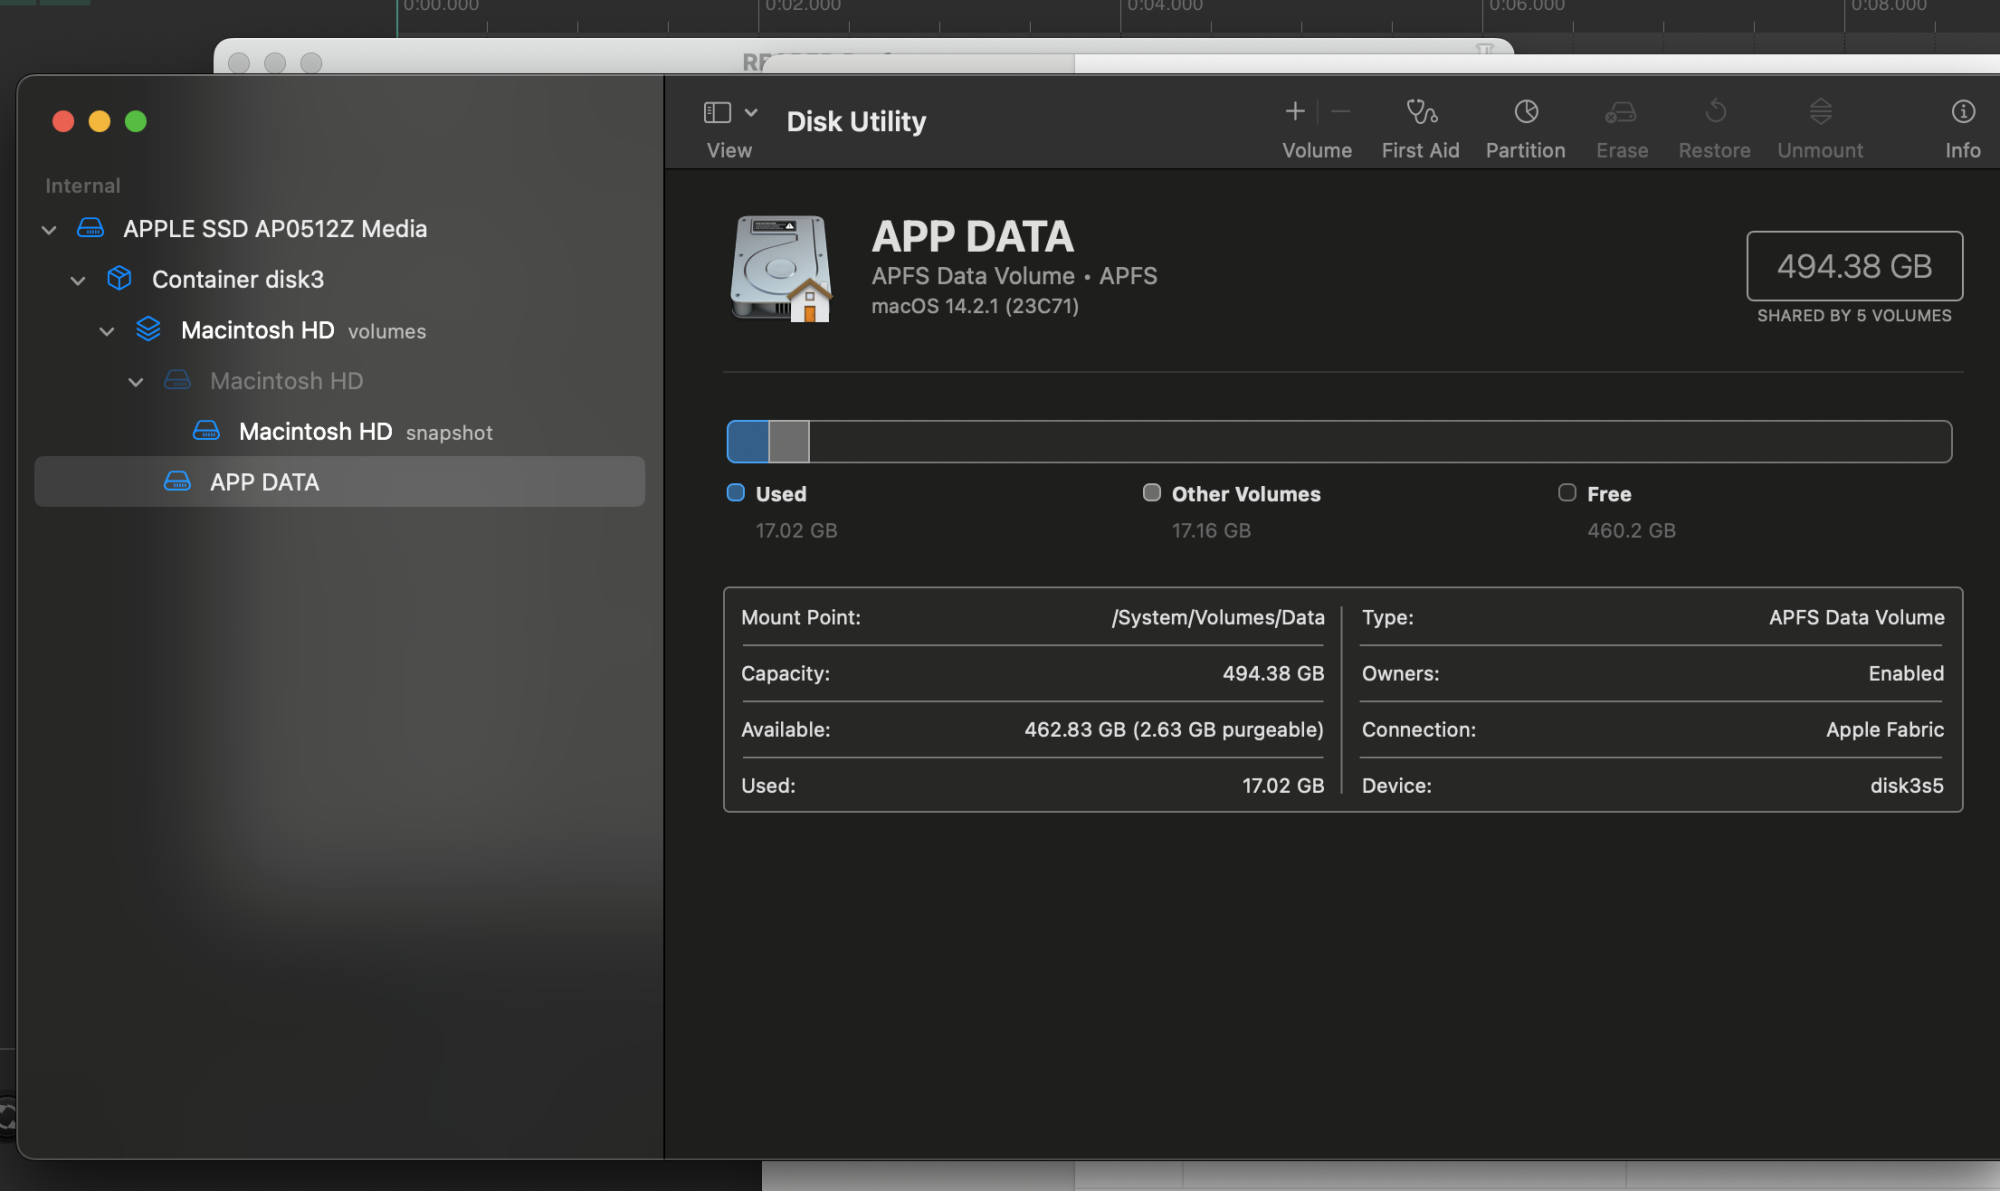Image resolution: width=2000 pixels, height=1191 pixels.
Task: Open the Partition pie-chart tool
Action: pos(1526,111)
